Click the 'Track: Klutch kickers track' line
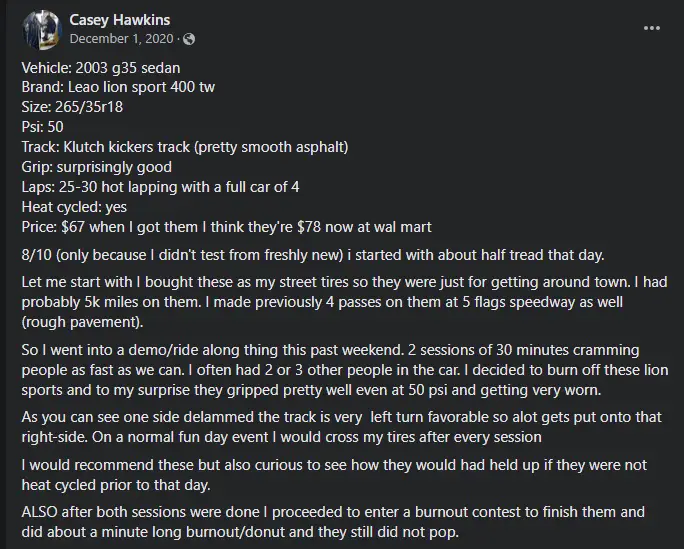 [185, 147]
